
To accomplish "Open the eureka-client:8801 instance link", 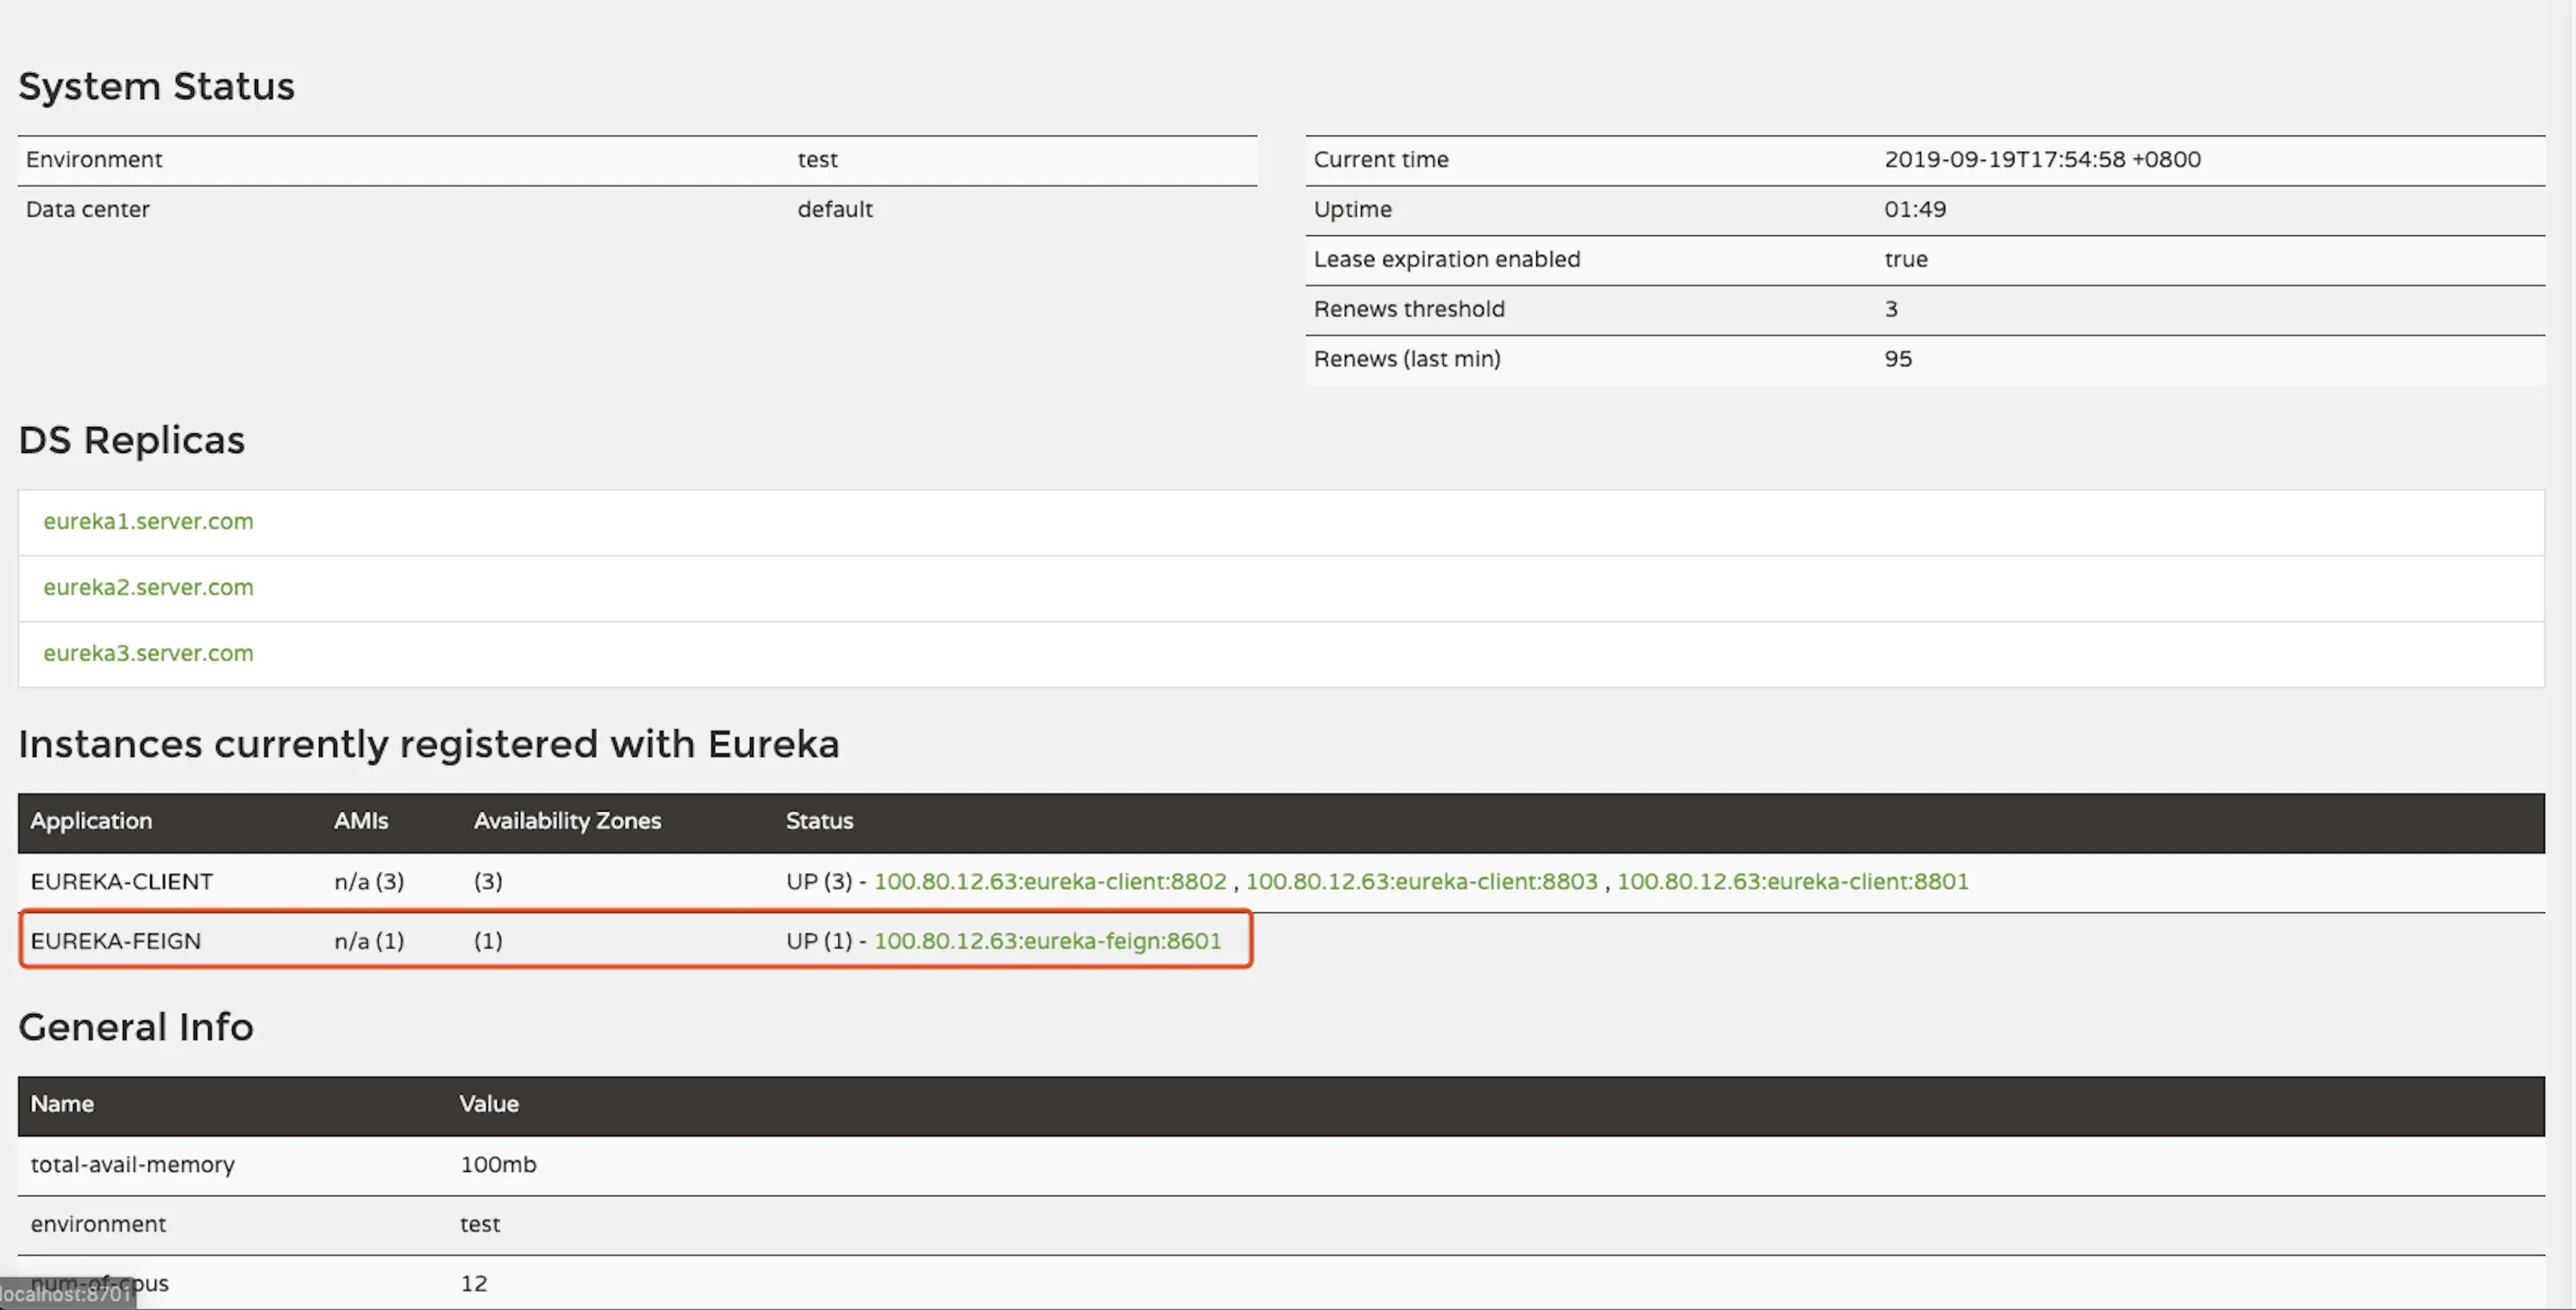I will [1792, 881].
